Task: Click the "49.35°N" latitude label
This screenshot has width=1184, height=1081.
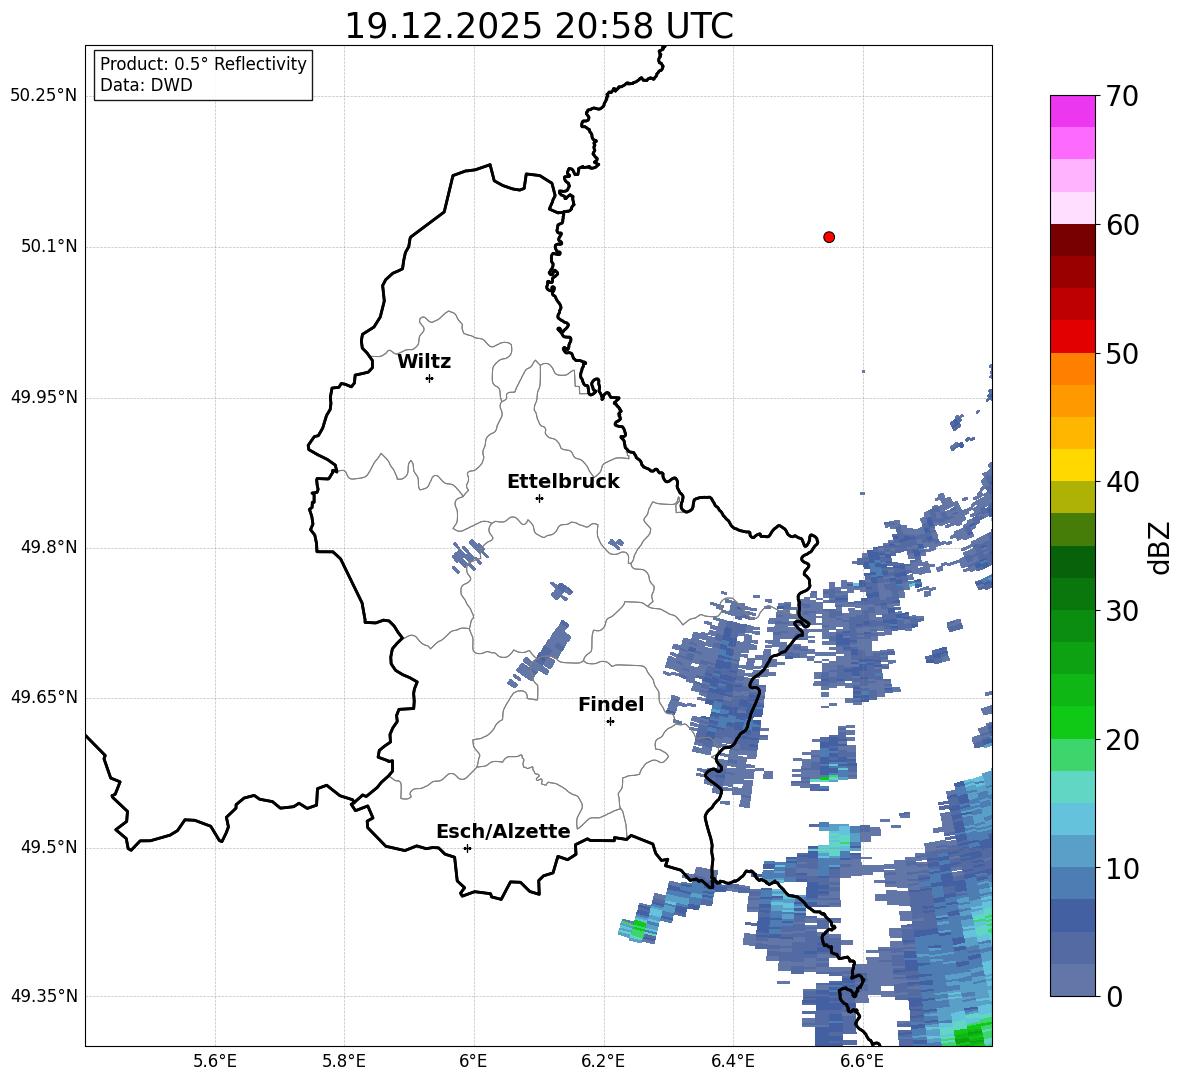Action: [44, 996]
